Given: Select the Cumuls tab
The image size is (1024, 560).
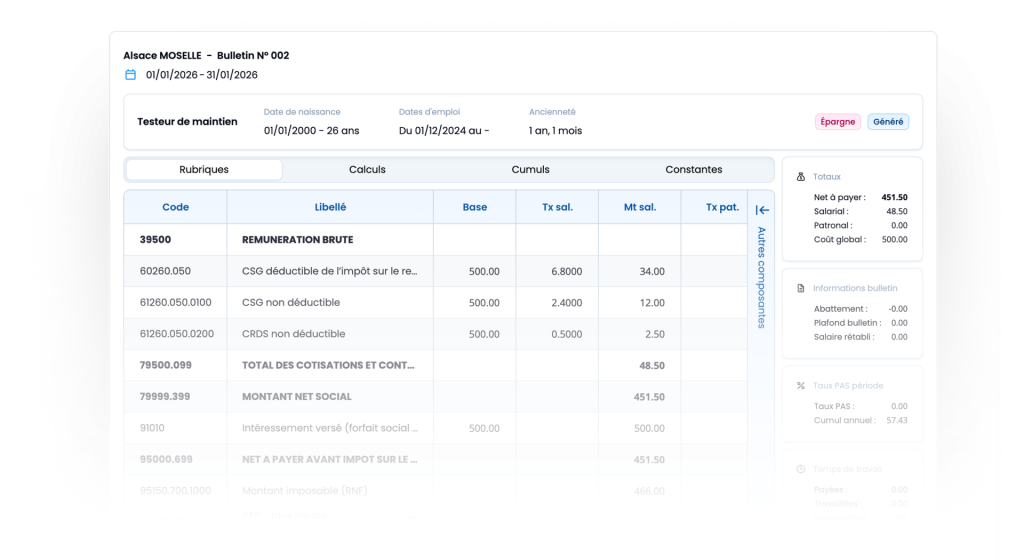Looking at the screenshot, I should pos(530,170).
